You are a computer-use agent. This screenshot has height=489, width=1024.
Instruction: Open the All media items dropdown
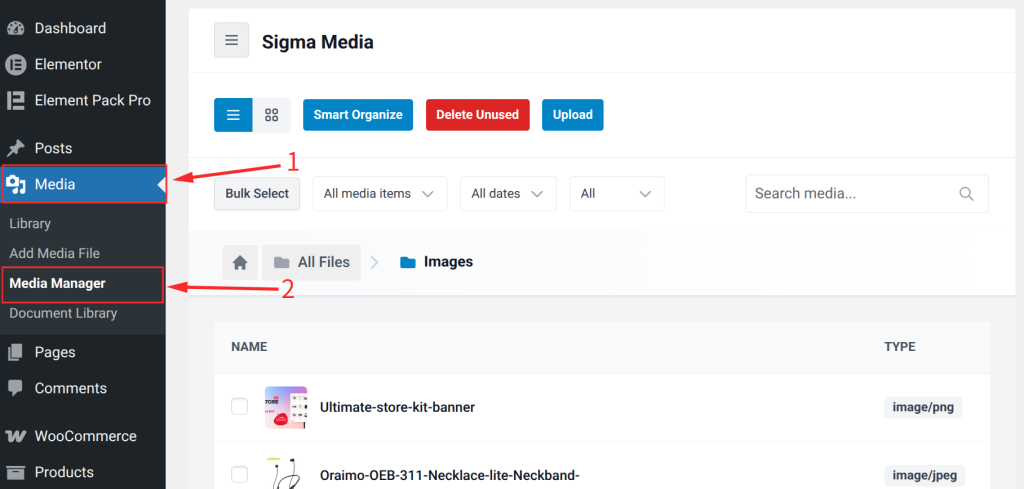[x=380, y=194]
